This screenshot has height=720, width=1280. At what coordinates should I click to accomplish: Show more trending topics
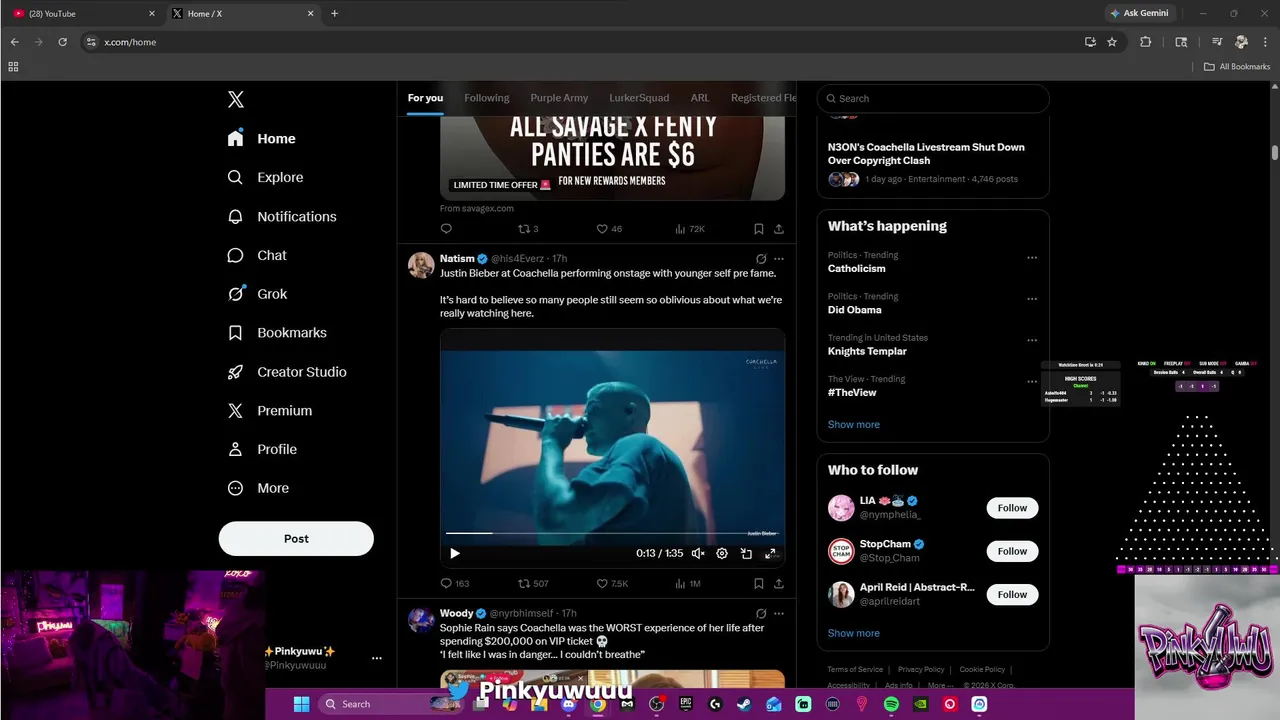click(x=854, y=424)
